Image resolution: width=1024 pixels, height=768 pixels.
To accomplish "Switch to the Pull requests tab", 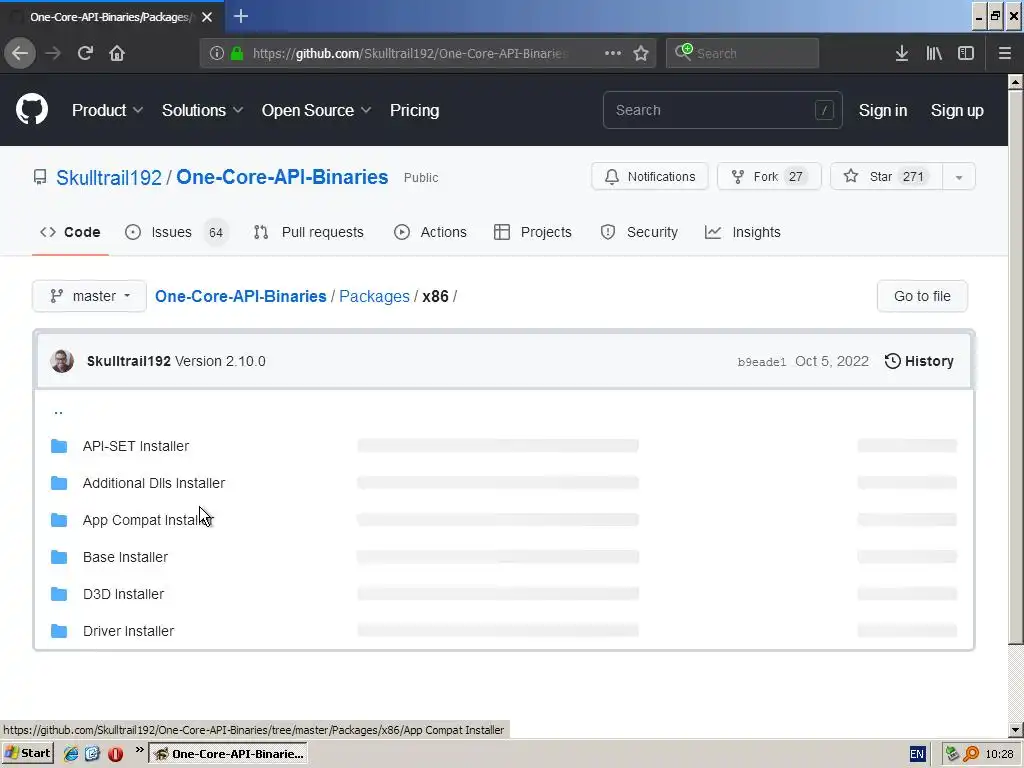I will click(308, 232).
